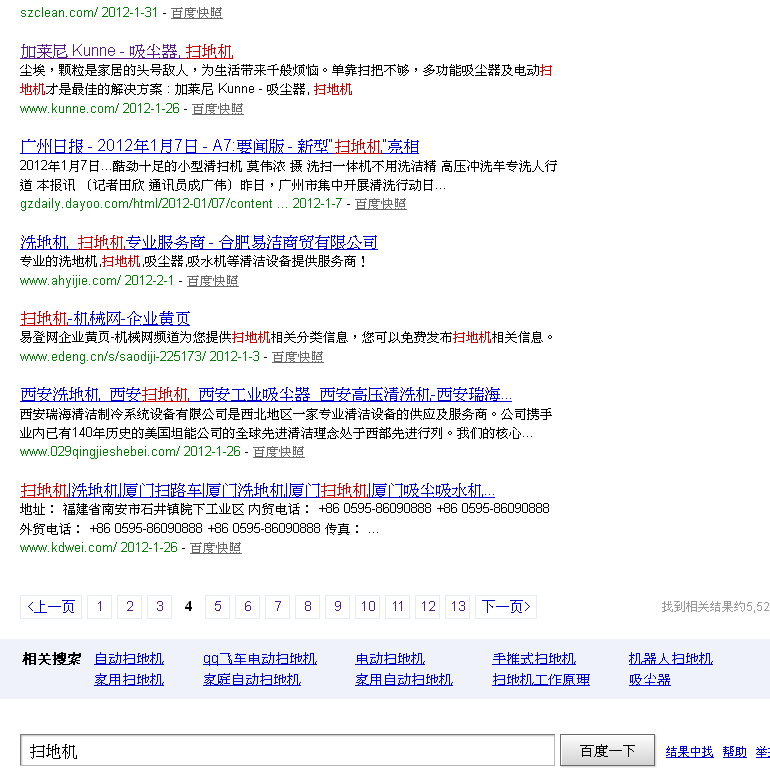
Task: Open 百度快照 for www.kdwei.com result
Action: pos(216,548)
